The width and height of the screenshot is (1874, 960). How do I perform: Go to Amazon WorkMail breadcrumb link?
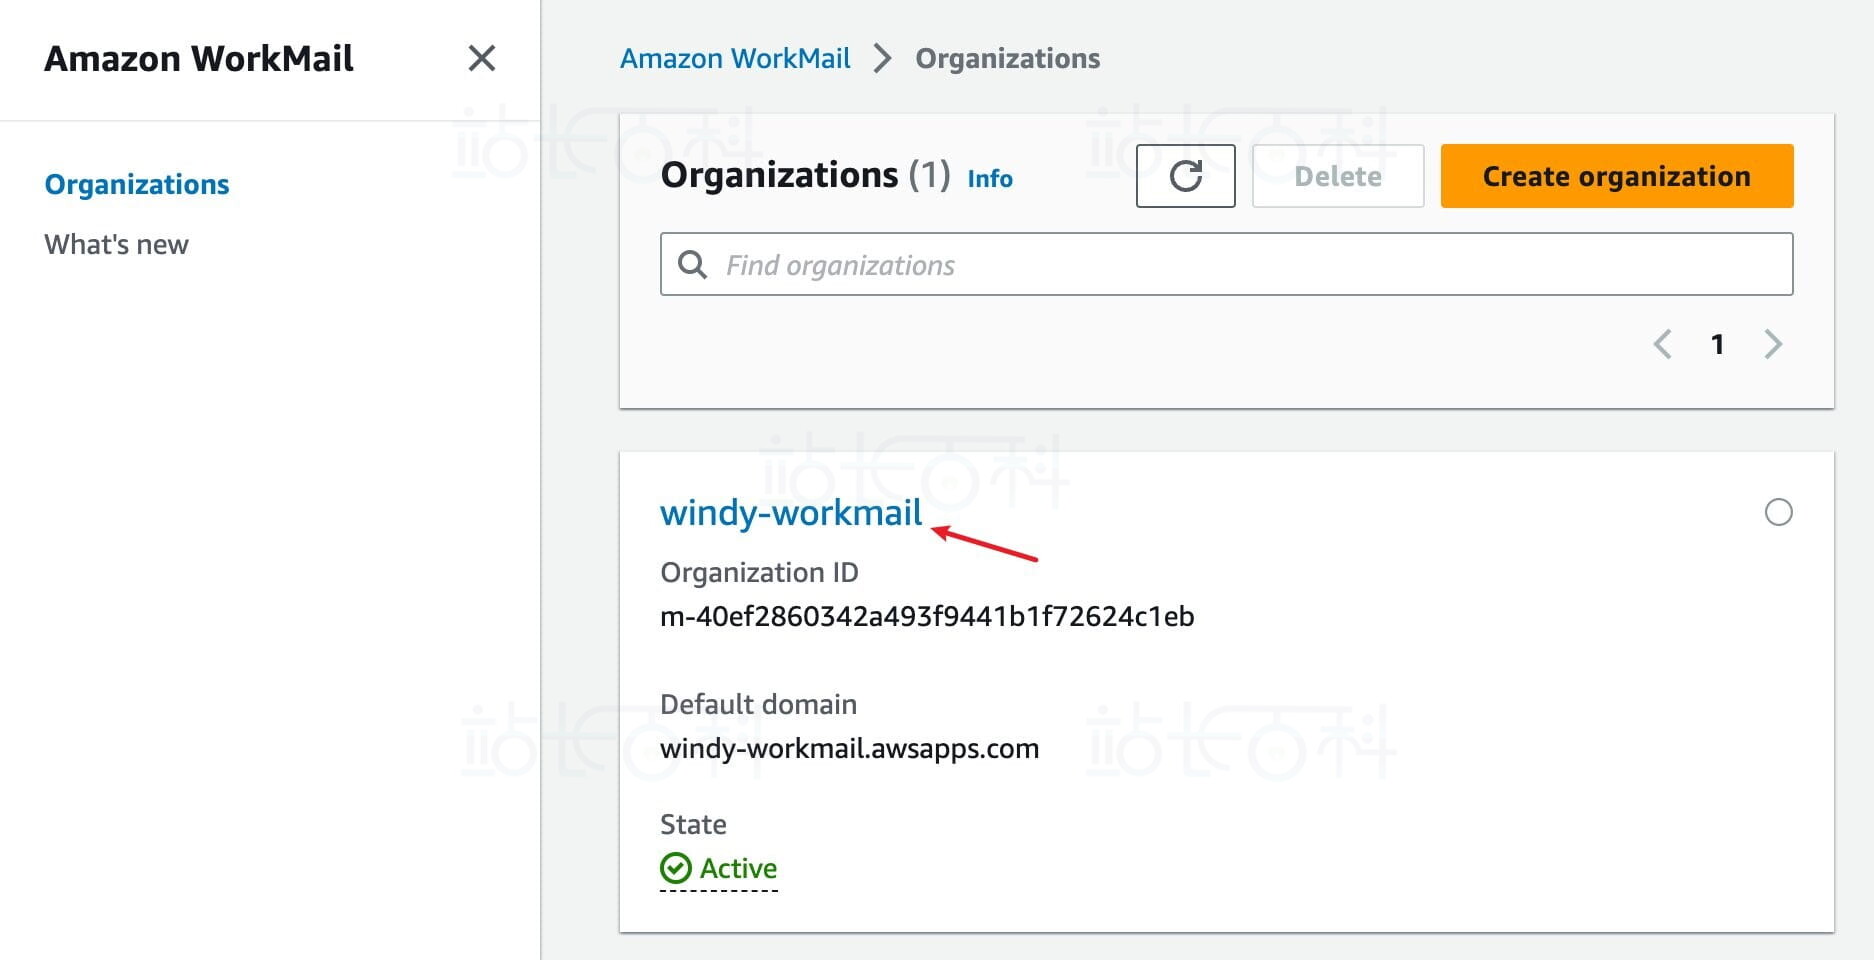(735, 58)
